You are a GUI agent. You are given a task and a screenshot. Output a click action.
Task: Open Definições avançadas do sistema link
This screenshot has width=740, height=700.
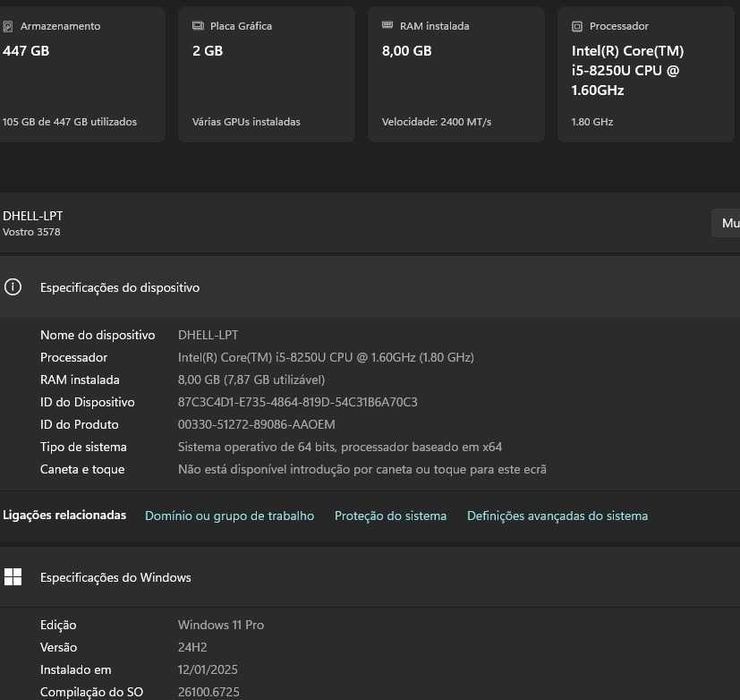557,516
